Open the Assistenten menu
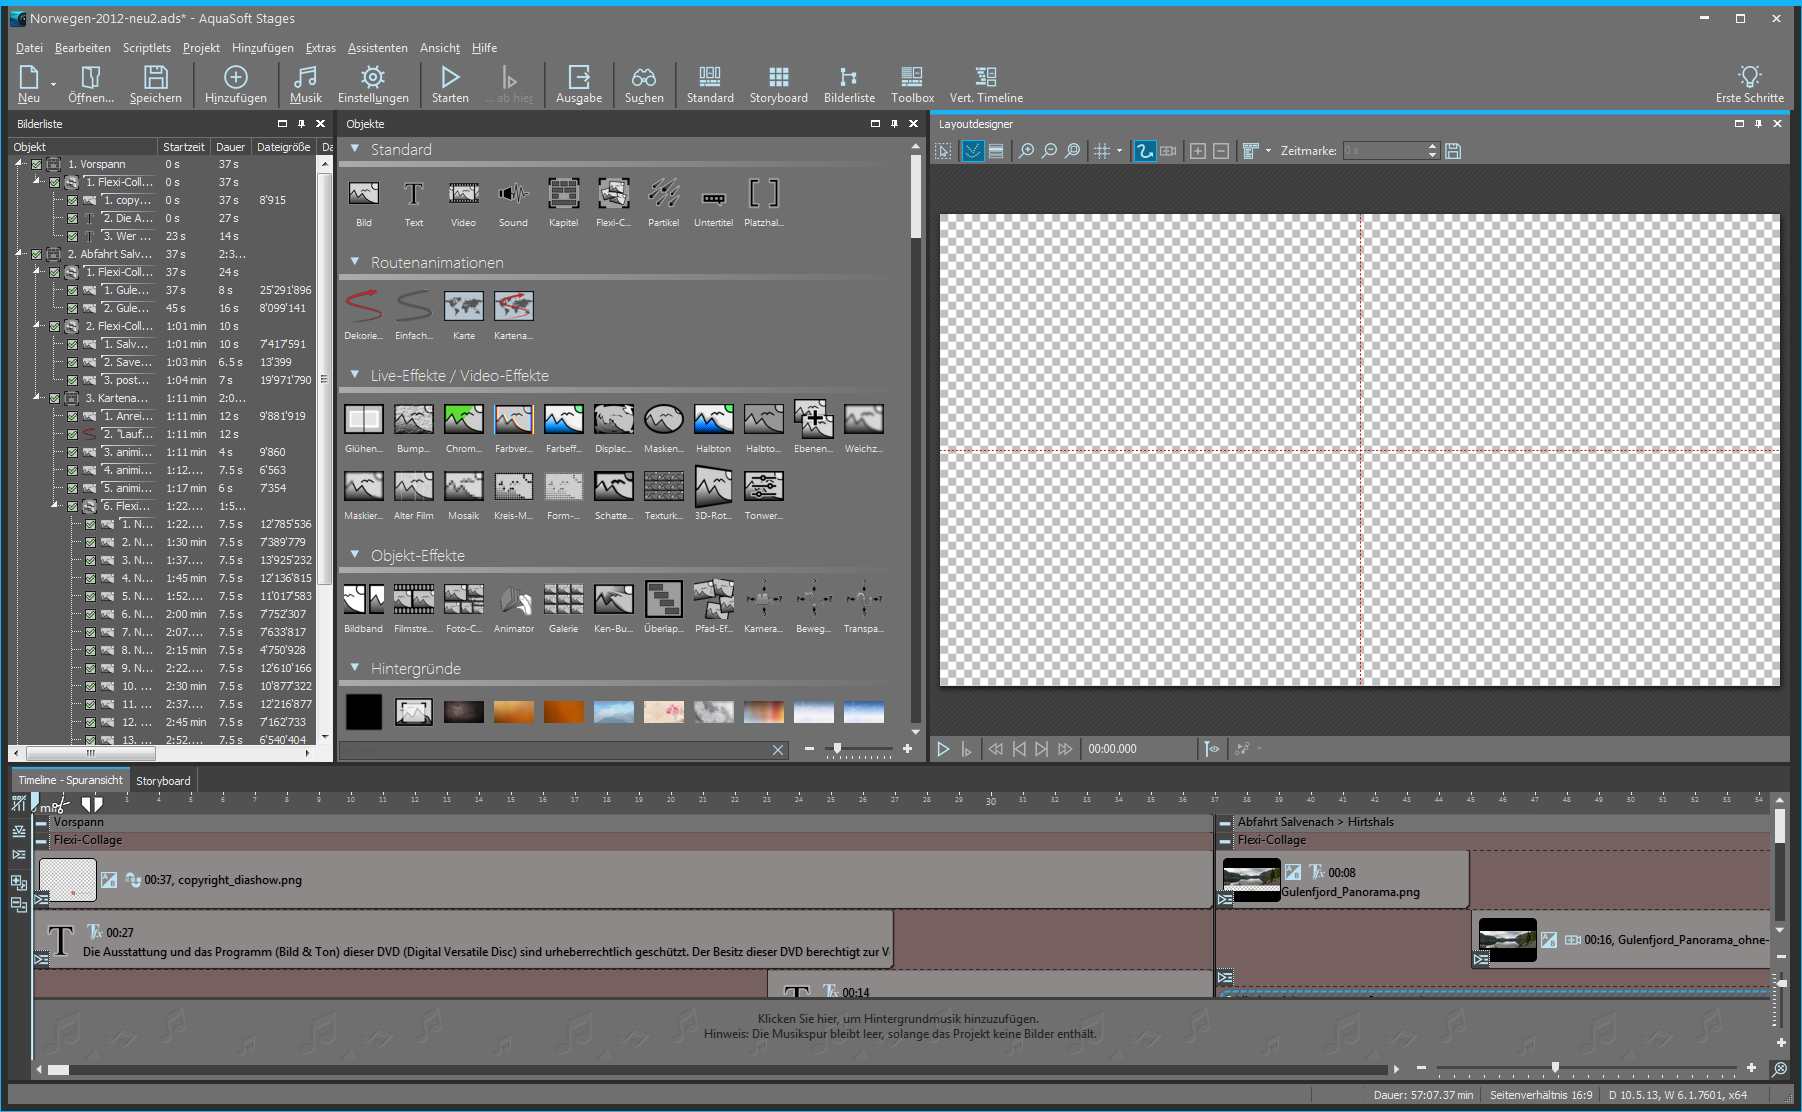The height and width of the screenshot is (1112, 1802). click(x=377, y=48)
